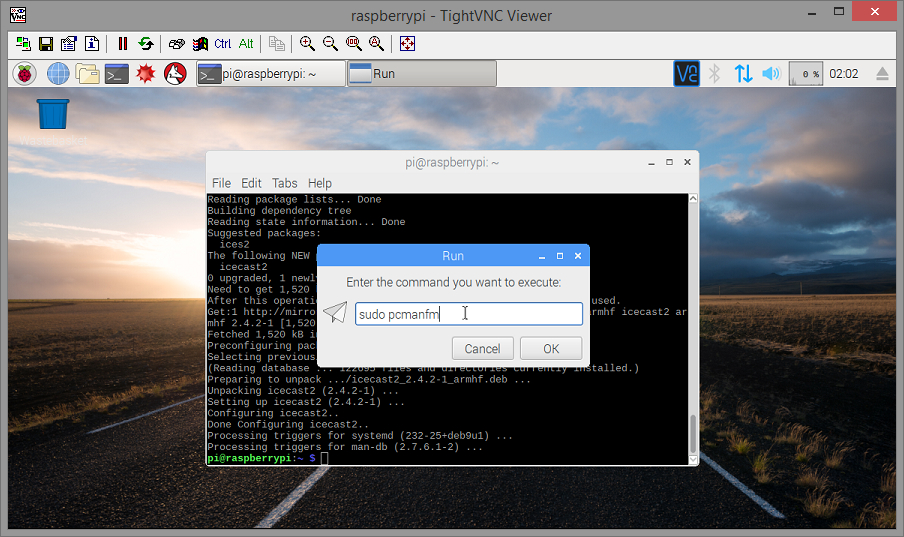This screenshot has width=904, height=537.
Task: Open the Bluetooth tray icon
Action: 715,74
